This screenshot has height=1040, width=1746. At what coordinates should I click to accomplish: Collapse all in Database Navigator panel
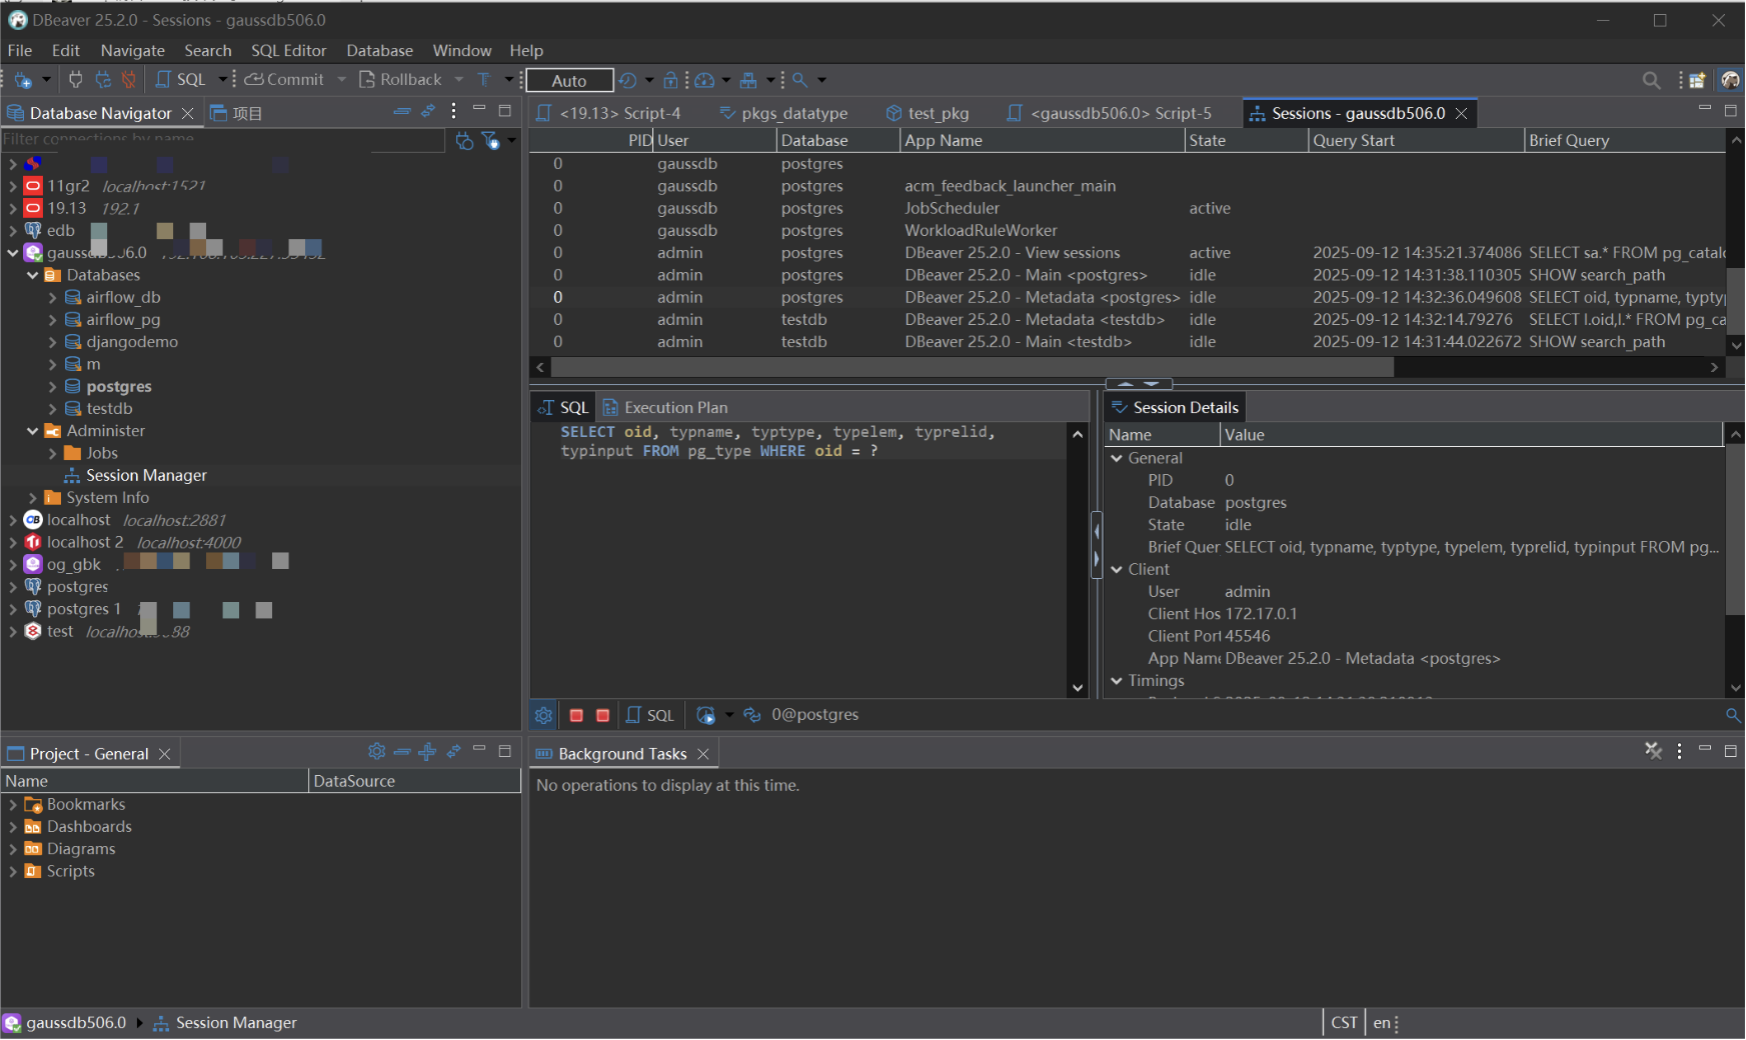point(402,112)
